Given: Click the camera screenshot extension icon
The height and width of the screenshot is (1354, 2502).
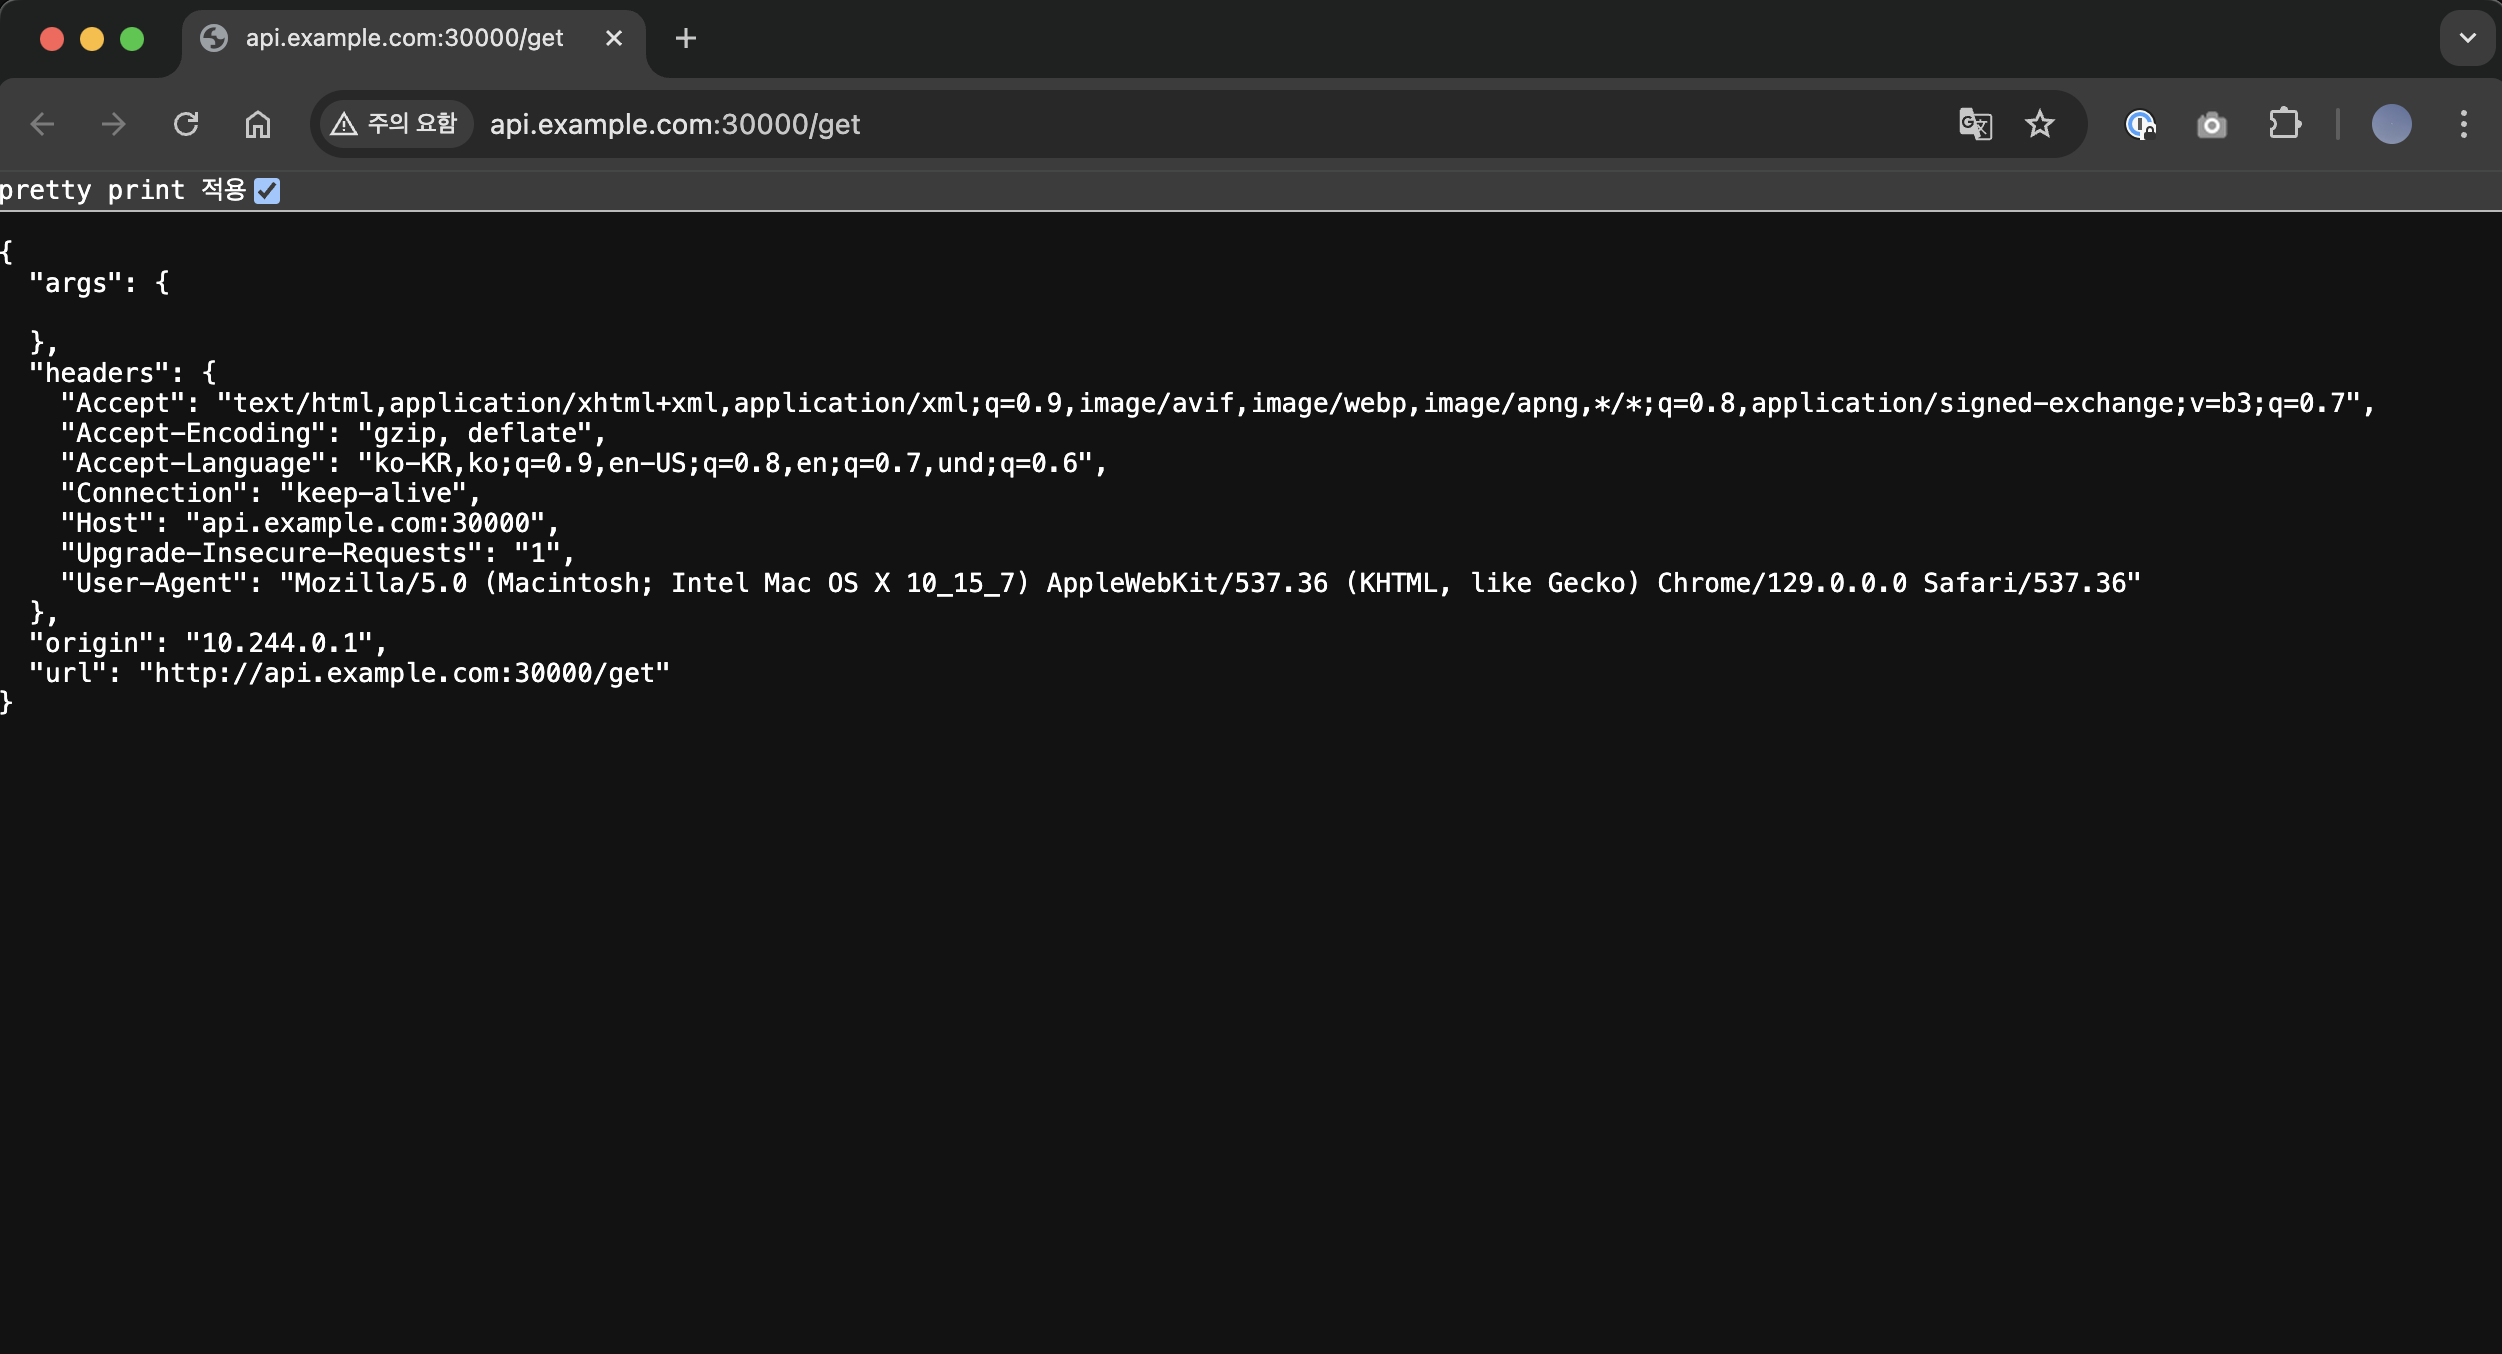Looking at the screenshot, I should point(2211,125).
